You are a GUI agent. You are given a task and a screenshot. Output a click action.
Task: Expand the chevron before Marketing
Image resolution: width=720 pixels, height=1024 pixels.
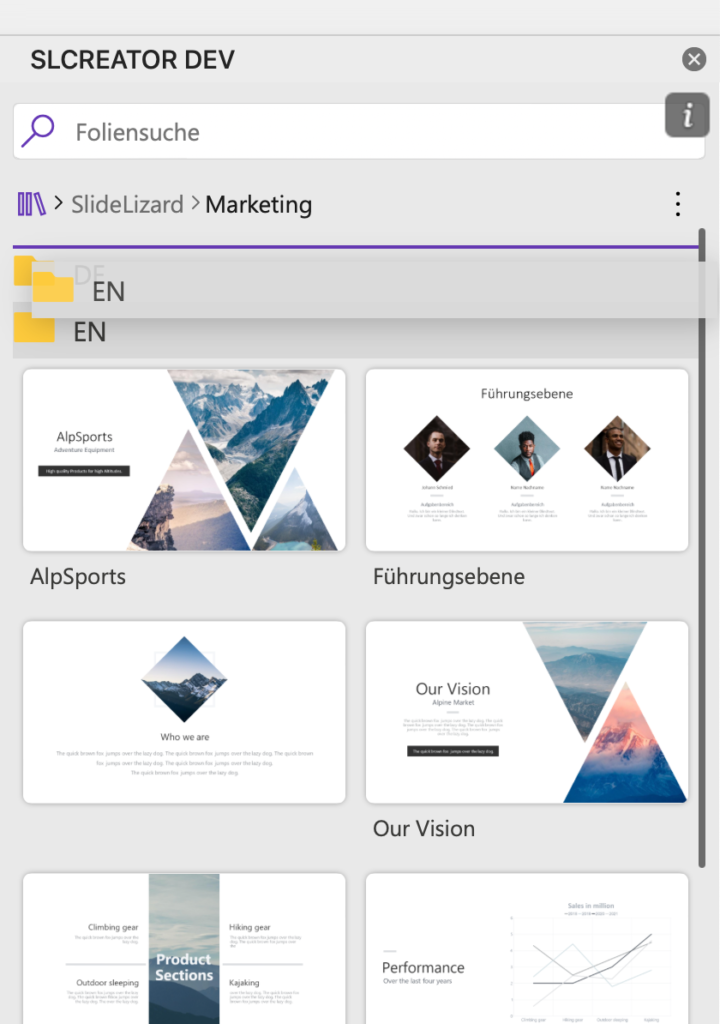click(195, 204)
